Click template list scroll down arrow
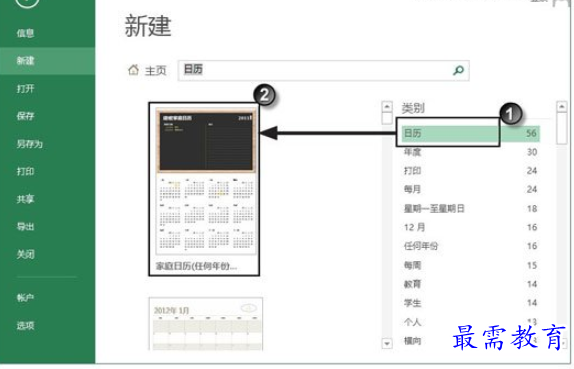The height and width of the screenshot is (369, 574). 387,343
